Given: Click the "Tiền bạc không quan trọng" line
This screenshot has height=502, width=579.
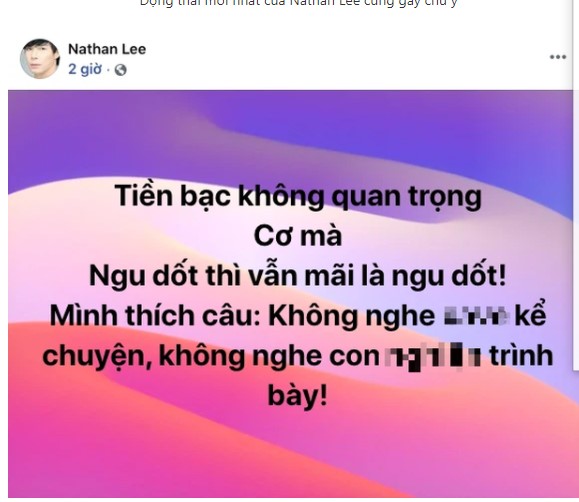Looking at the screenshot, I should tap(298, 196).
